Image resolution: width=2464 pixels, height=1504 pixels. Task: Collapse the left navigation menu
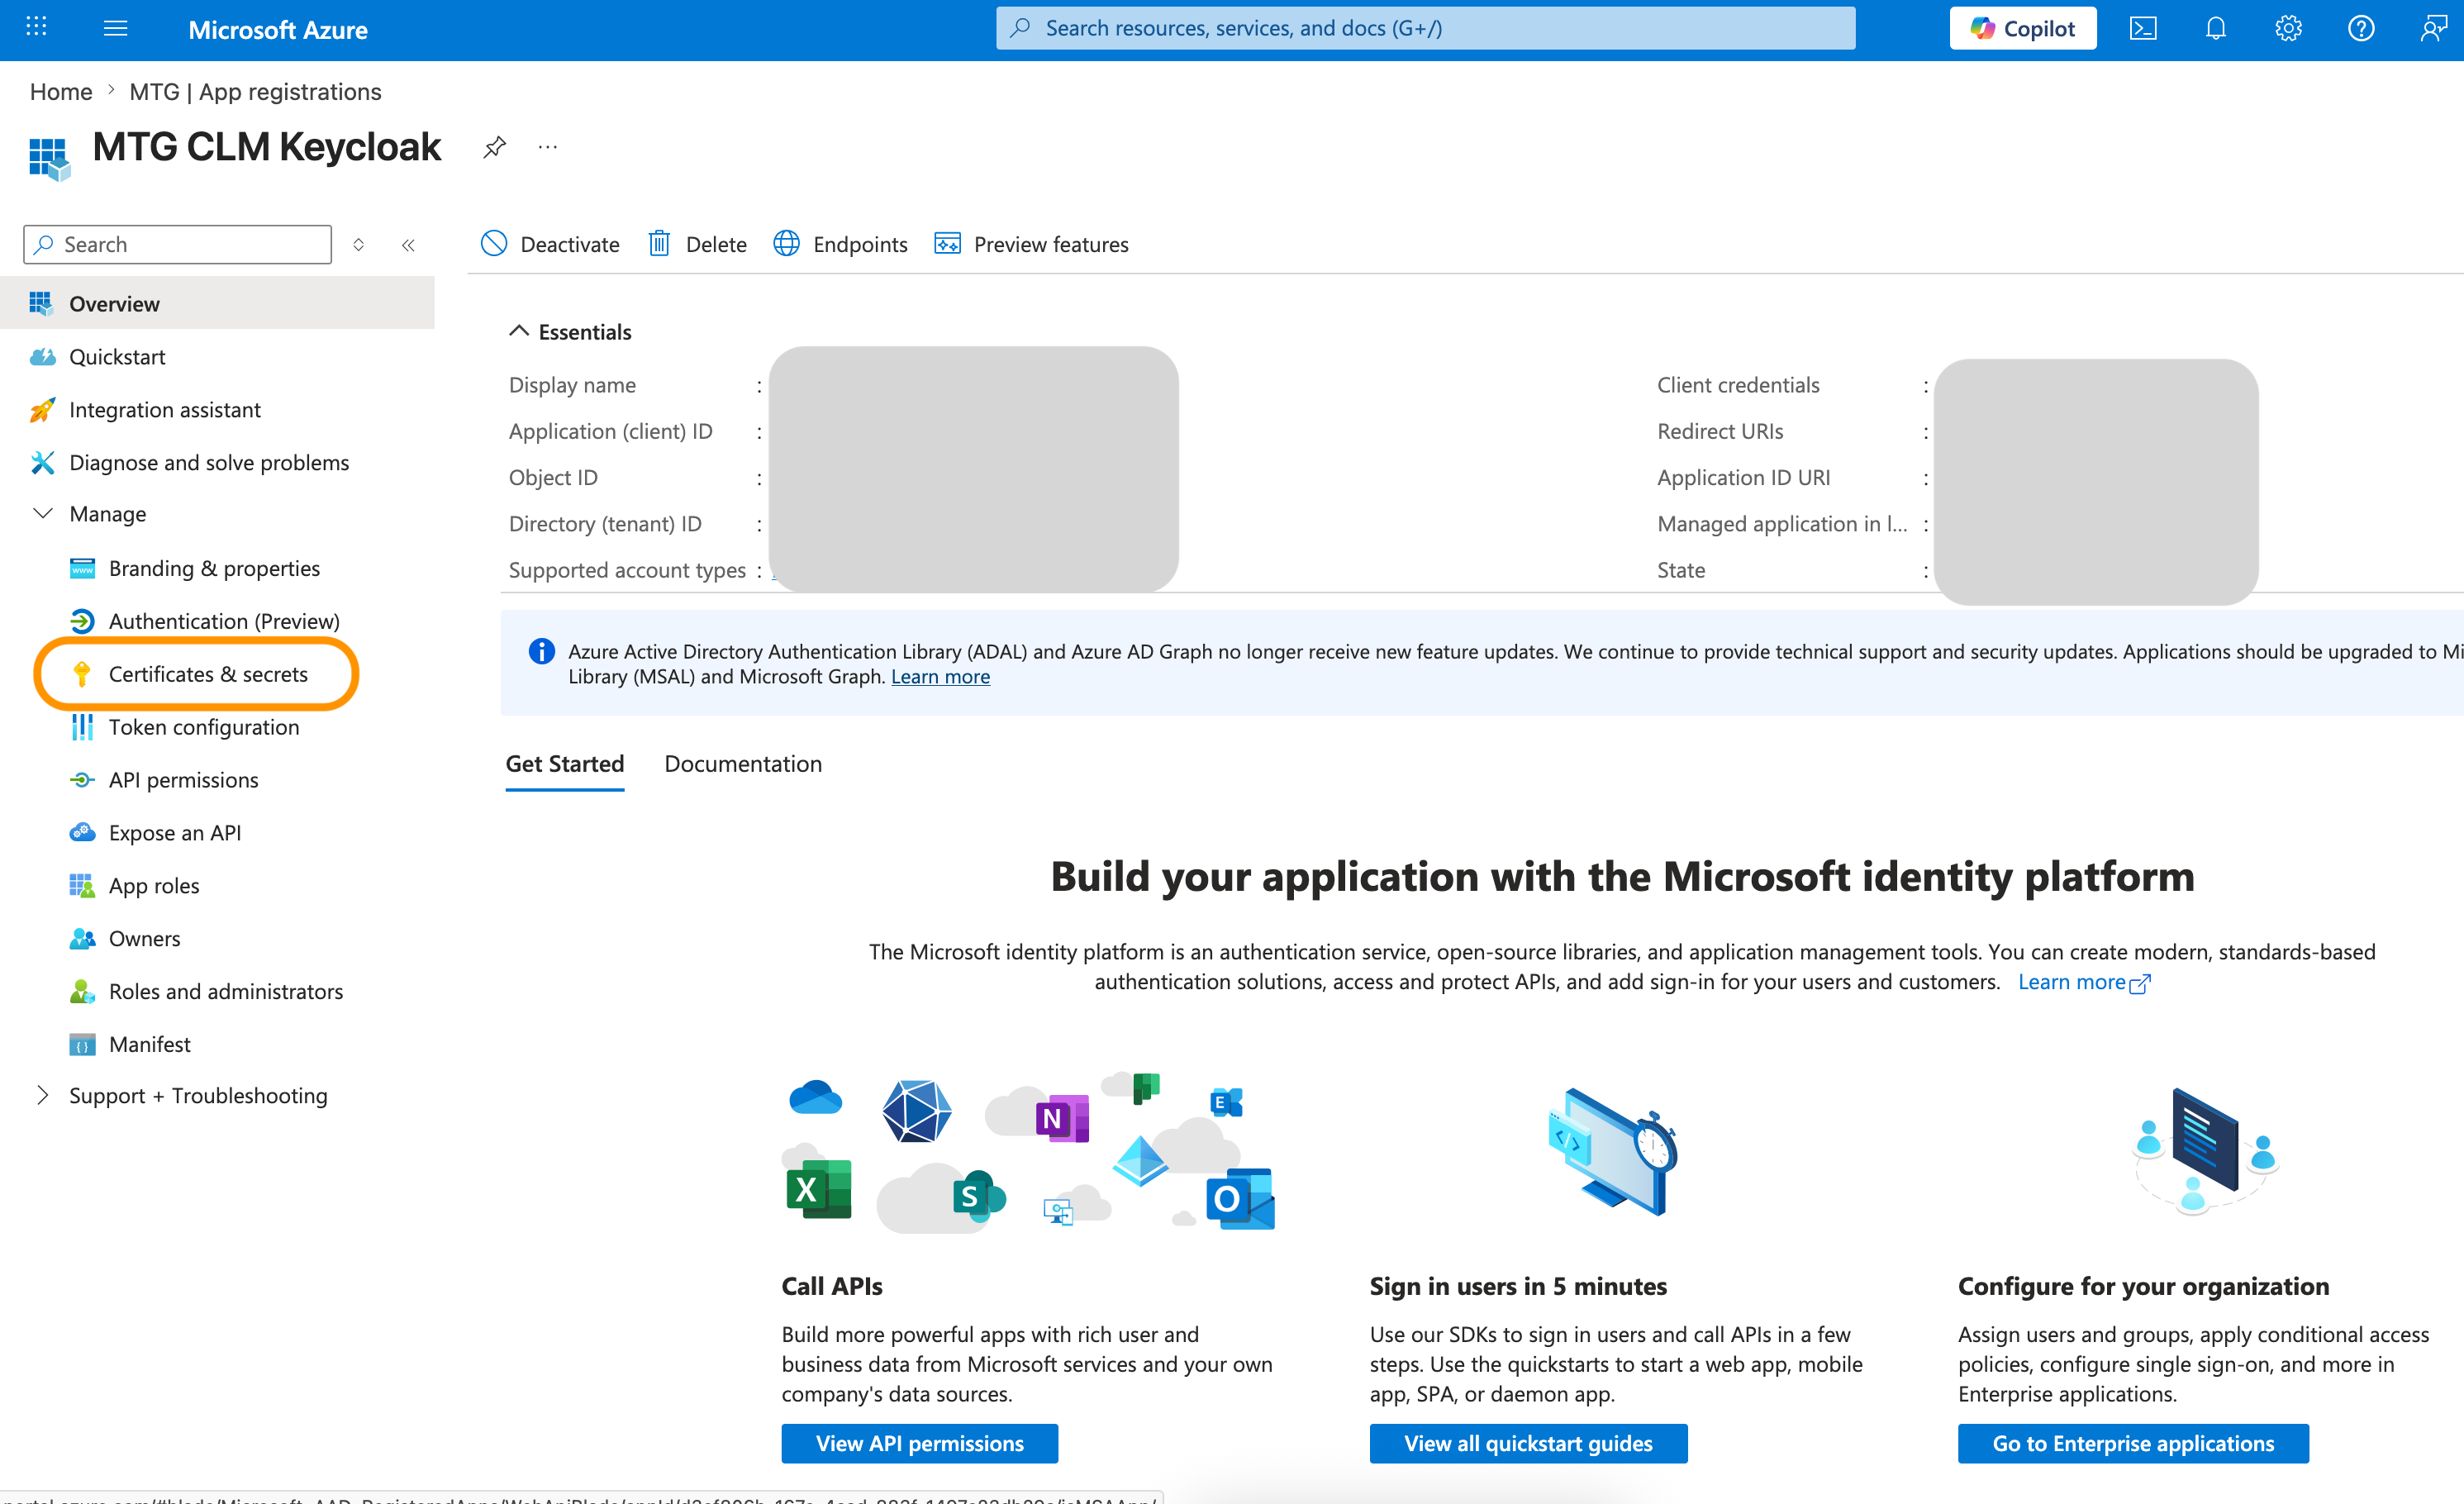click(x=408, y=245)
